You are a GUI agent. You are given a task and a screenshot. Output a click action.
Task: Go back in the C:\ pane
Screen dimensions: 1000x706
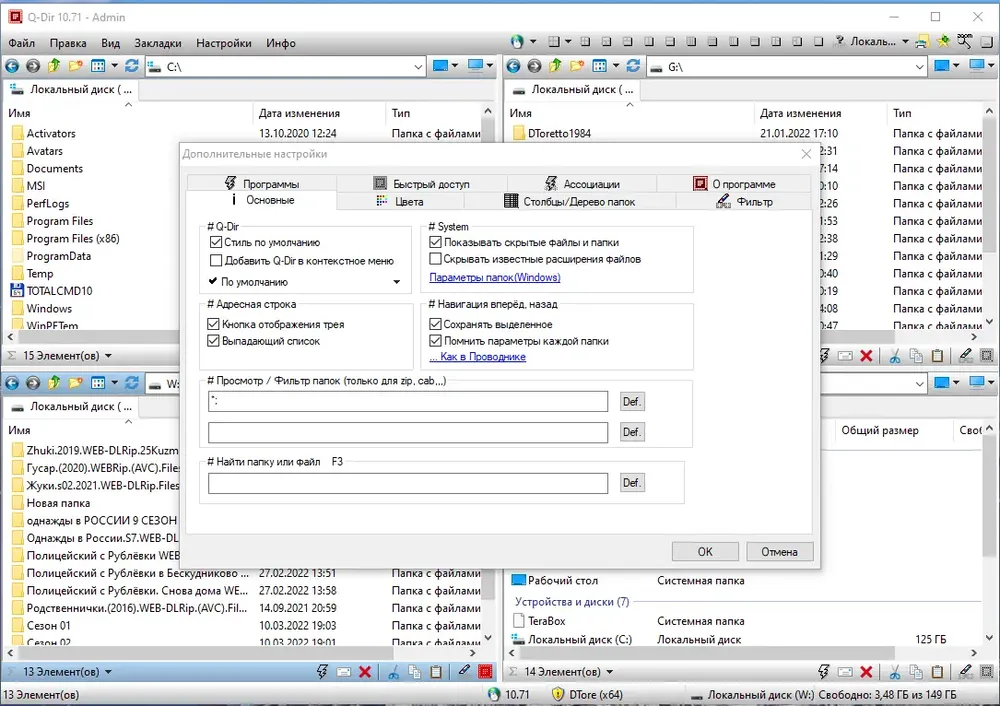[12, 66]
